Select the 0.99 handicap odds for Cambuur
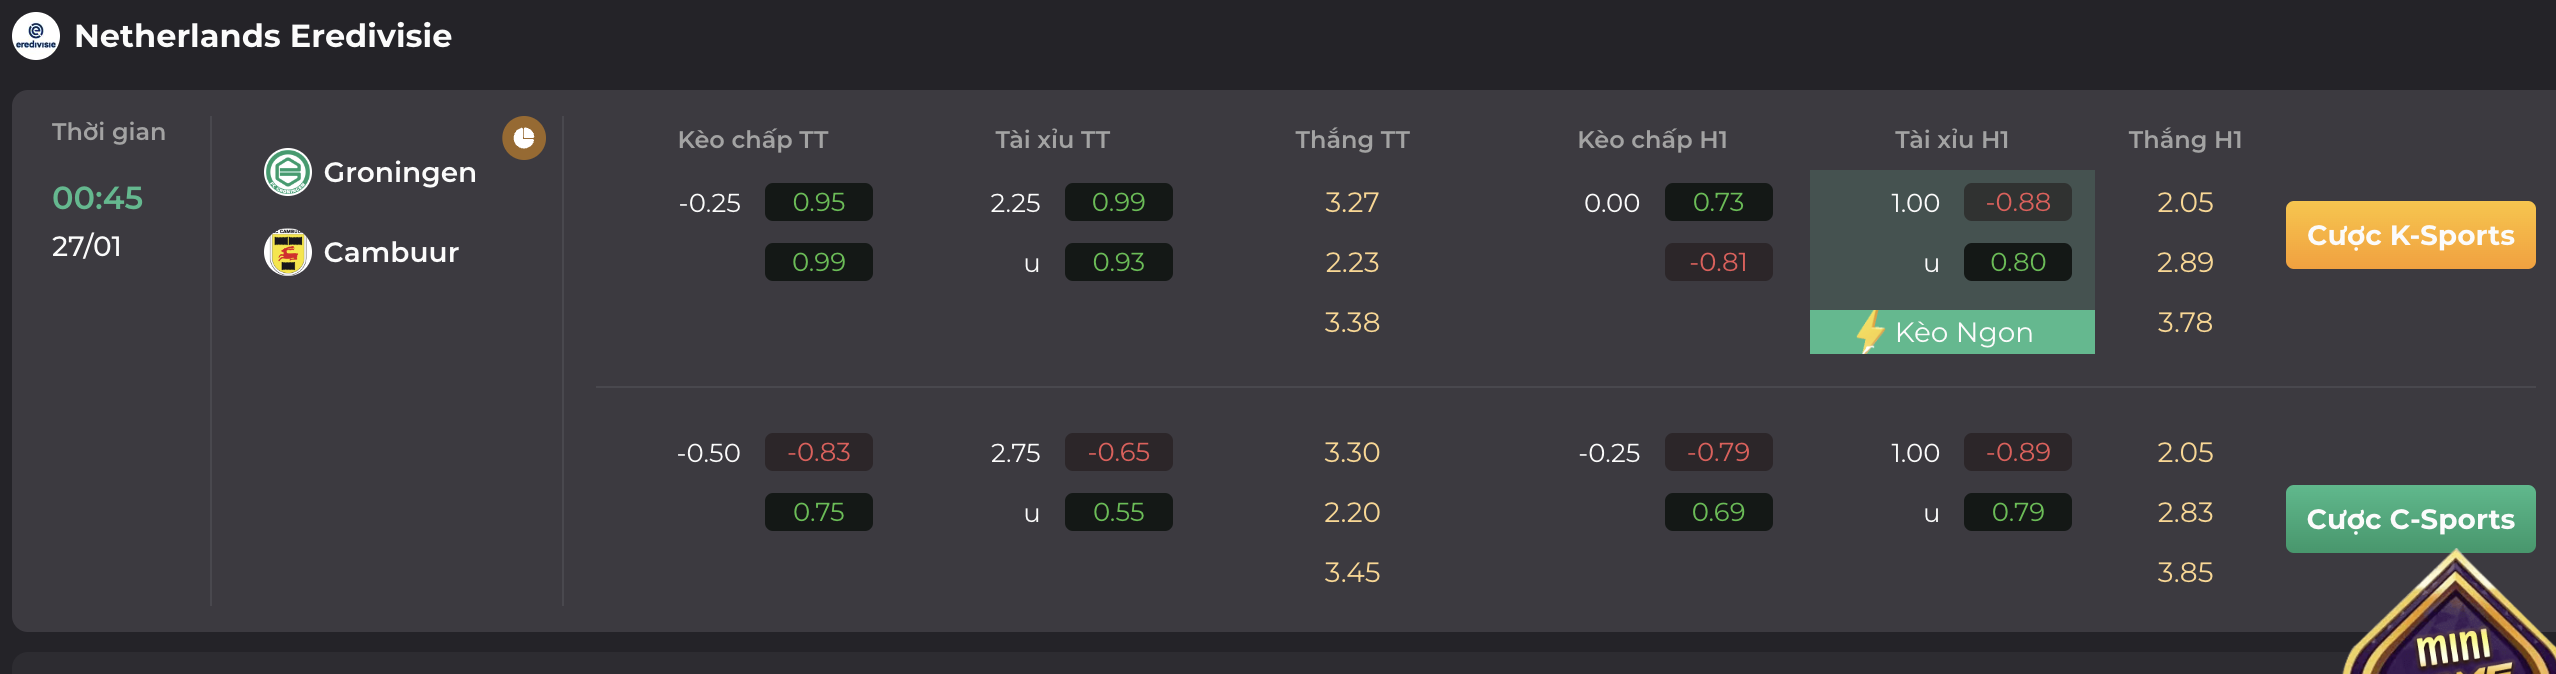Viewport: 2556px width, 674px height. pyautogui.click(x=818, y=262)
